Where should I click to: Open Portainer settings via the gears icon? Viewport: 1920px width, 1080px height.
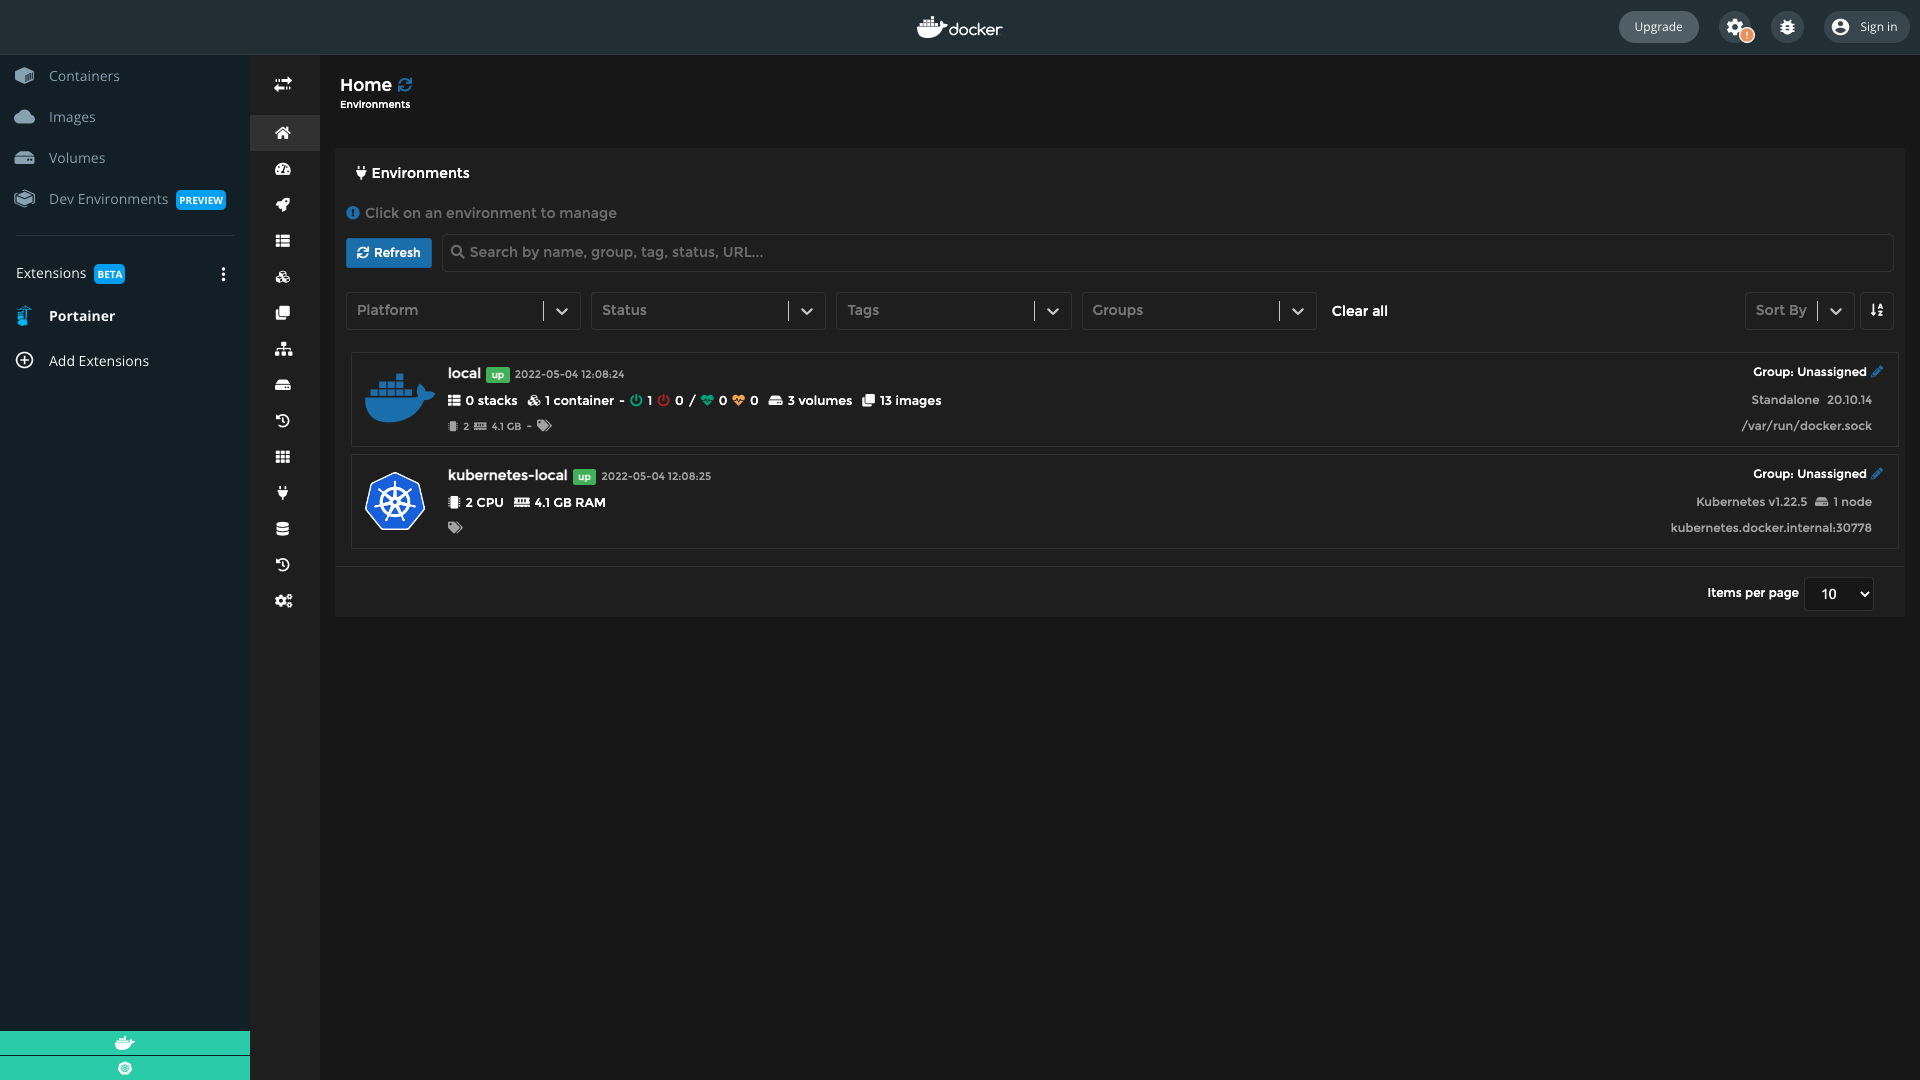283,601
